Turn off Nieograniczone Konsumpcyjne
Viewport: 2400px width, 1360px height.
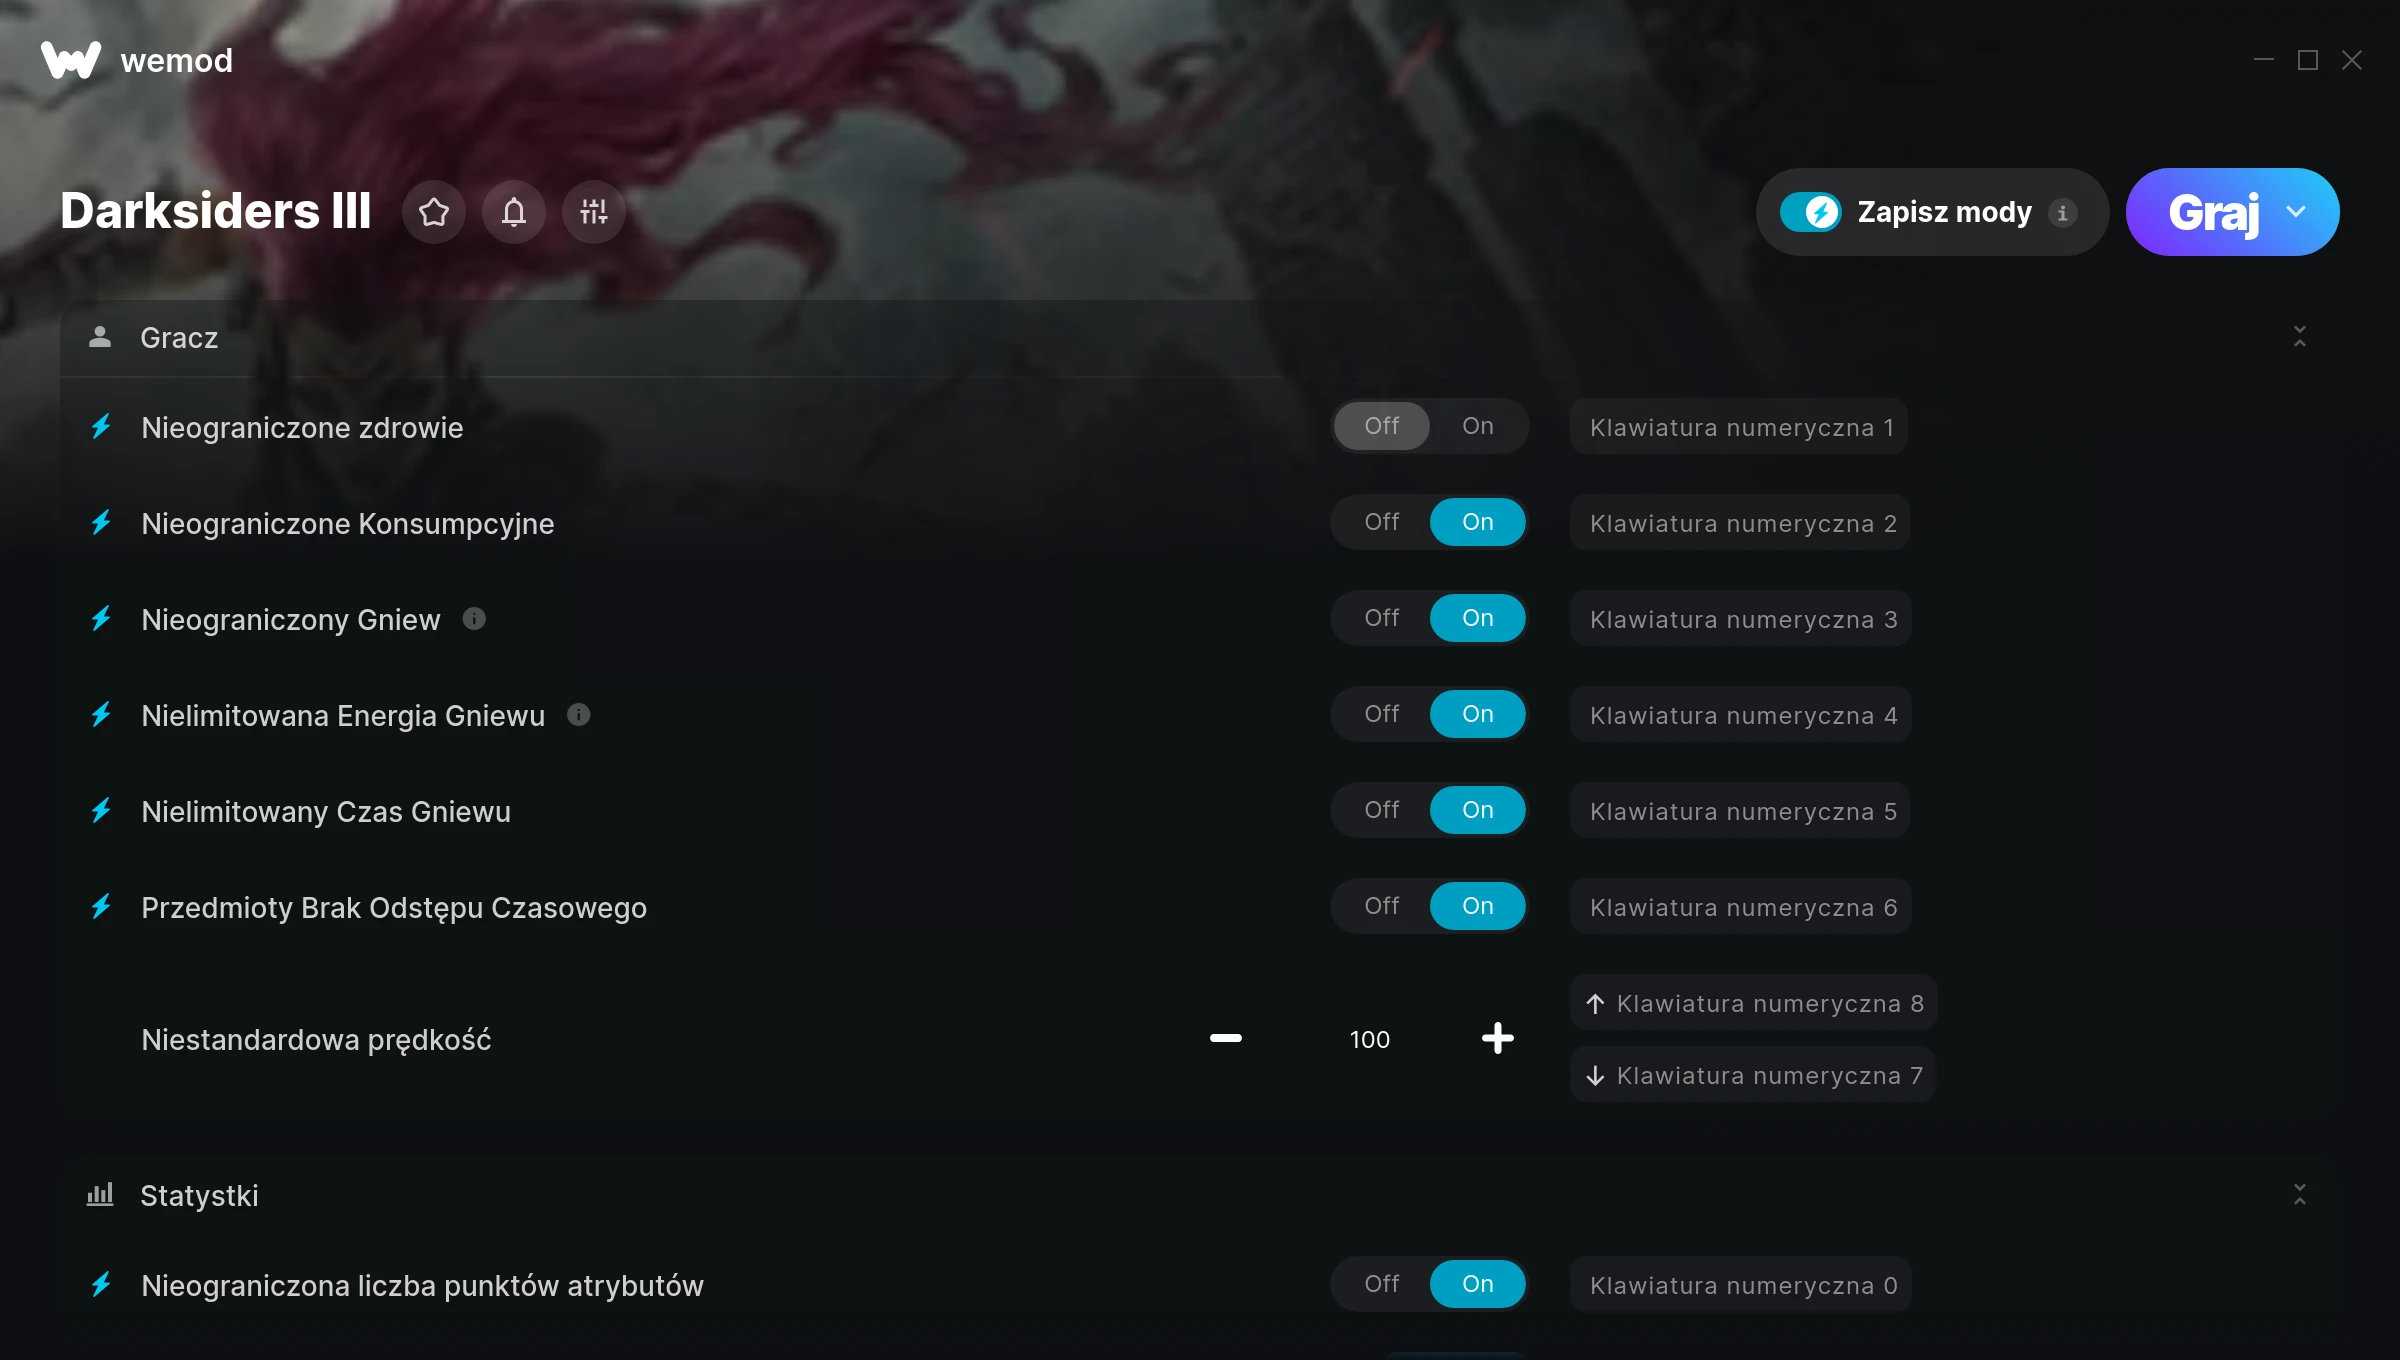tap(1382, 522)
